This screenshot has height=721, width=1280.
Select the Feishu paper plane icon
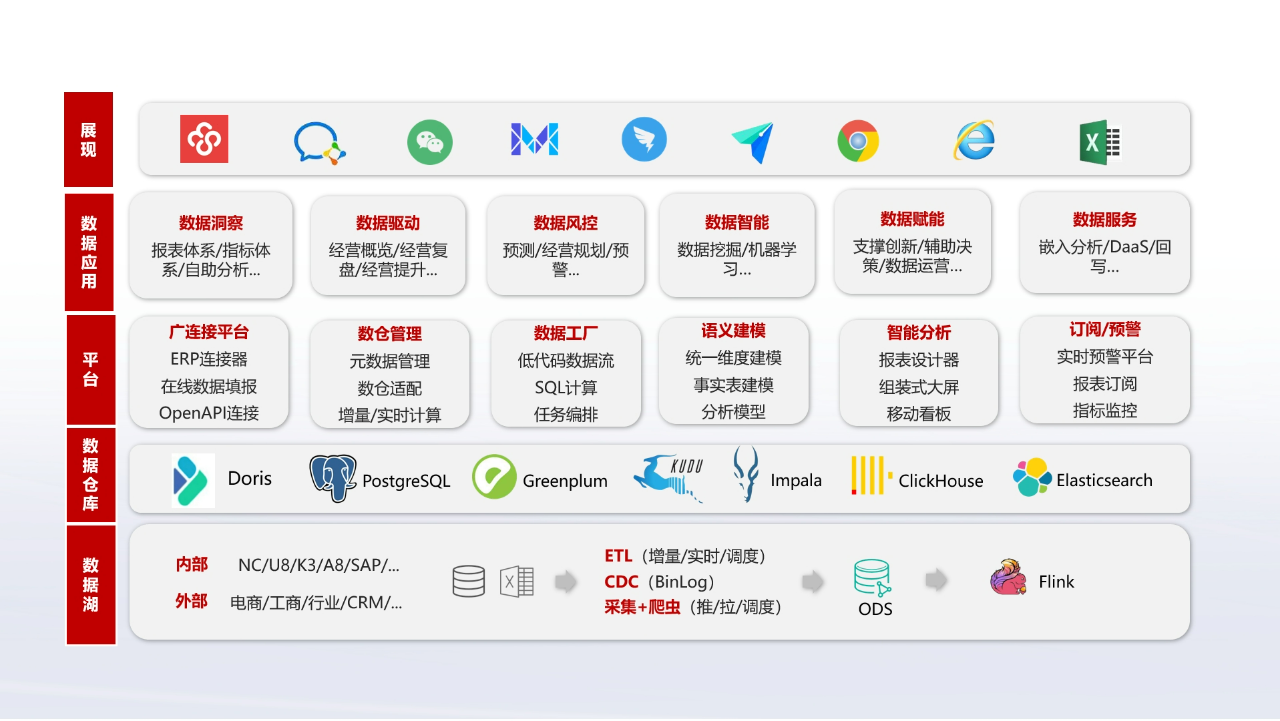pyautogui.click(x=753, y=143)
